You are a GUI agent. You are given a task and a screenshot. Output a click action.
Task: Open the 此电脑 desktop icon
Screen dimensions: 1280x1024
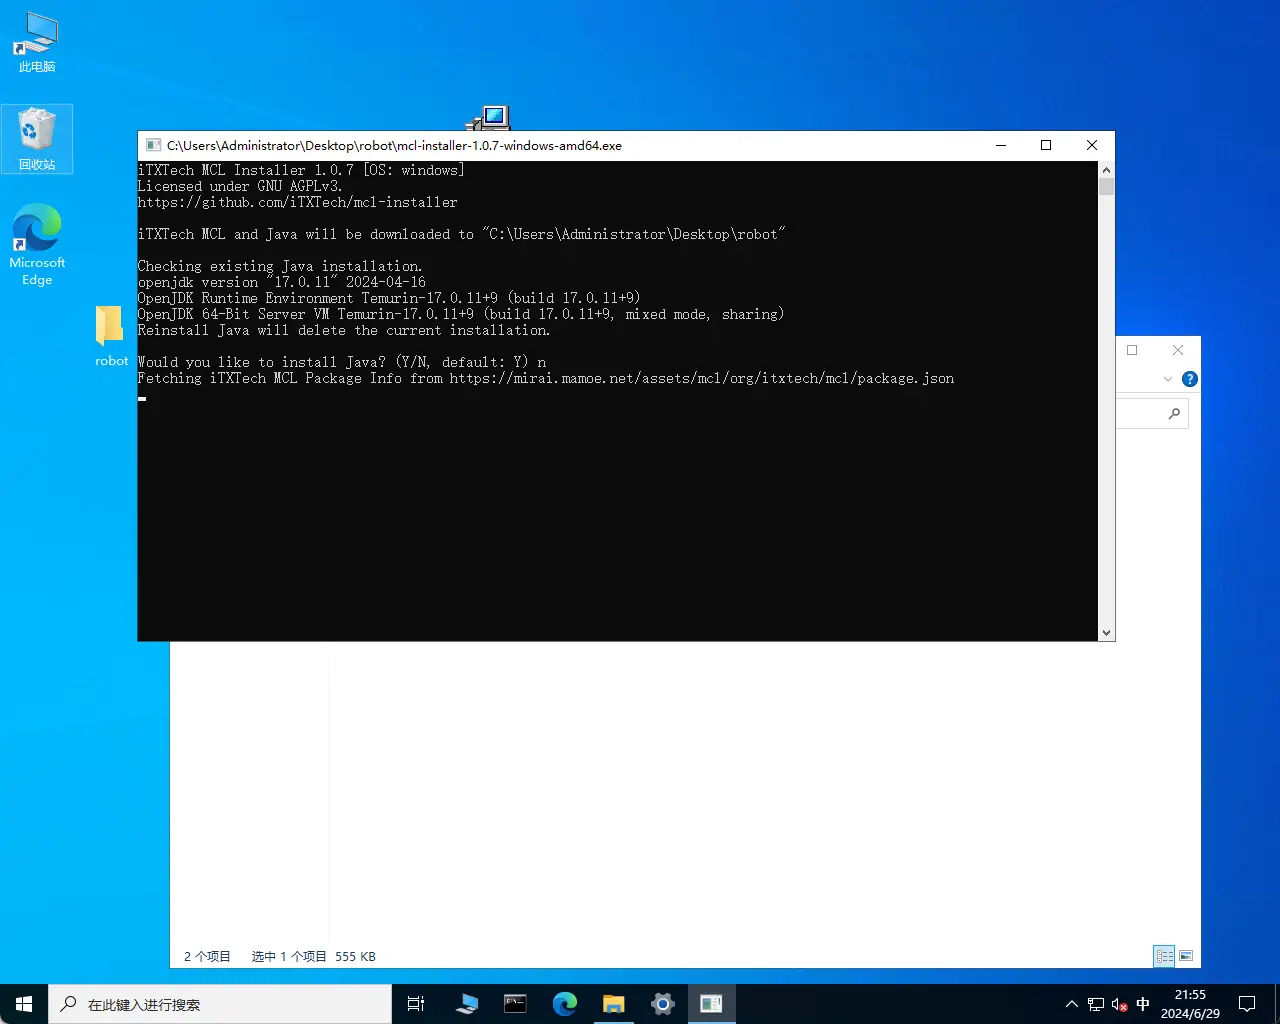click(37, 43)
